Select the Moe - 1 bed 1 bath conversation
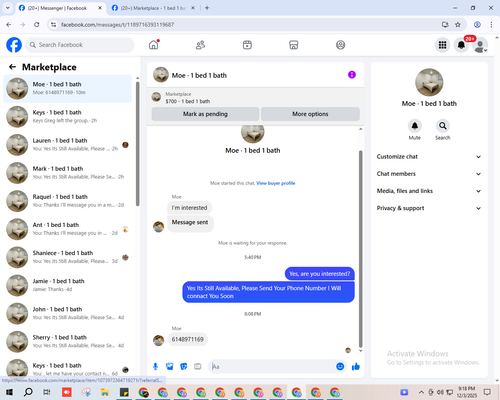This screenshot has width=500, height=400. point(67,88)
